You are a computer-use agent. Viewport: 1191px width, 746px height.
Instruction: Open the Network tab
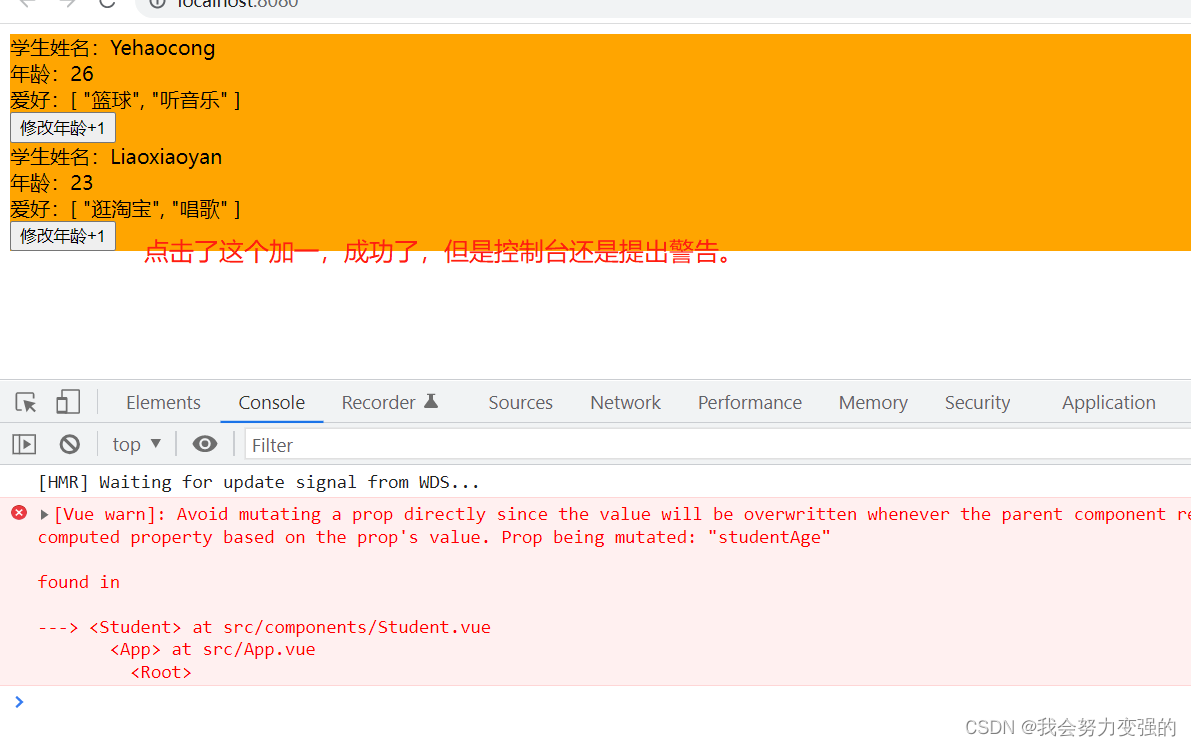click(x=625, y=403)
